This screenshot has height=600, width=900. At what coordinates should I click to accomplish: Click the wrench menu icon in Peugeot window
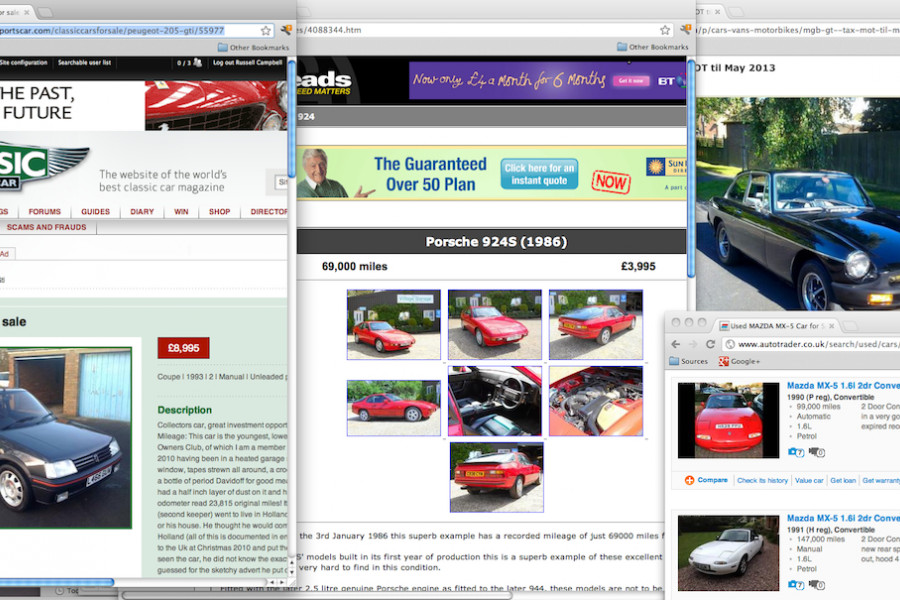coord(284,31)
